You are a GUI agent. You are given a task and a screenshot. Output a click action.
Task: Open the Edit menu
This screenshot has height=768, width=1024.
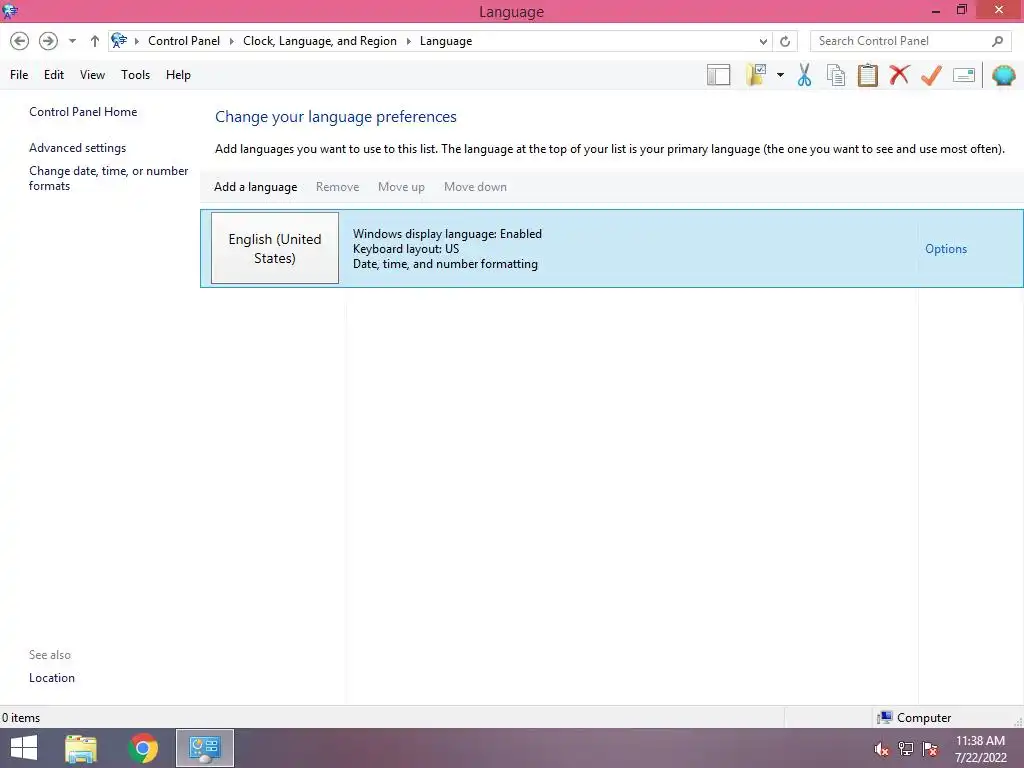point(54,75)
